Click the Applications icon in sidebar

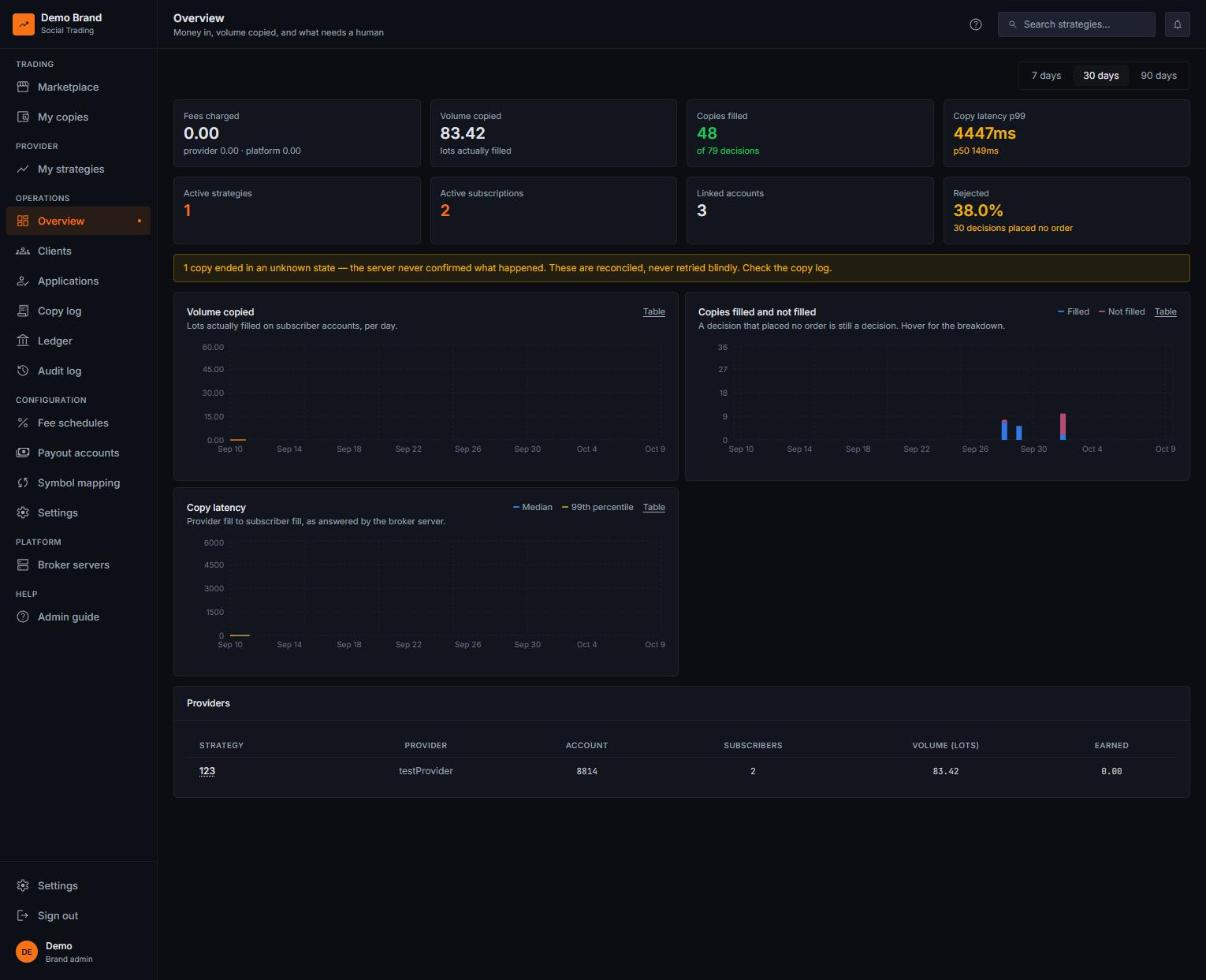tap(23, 281)
